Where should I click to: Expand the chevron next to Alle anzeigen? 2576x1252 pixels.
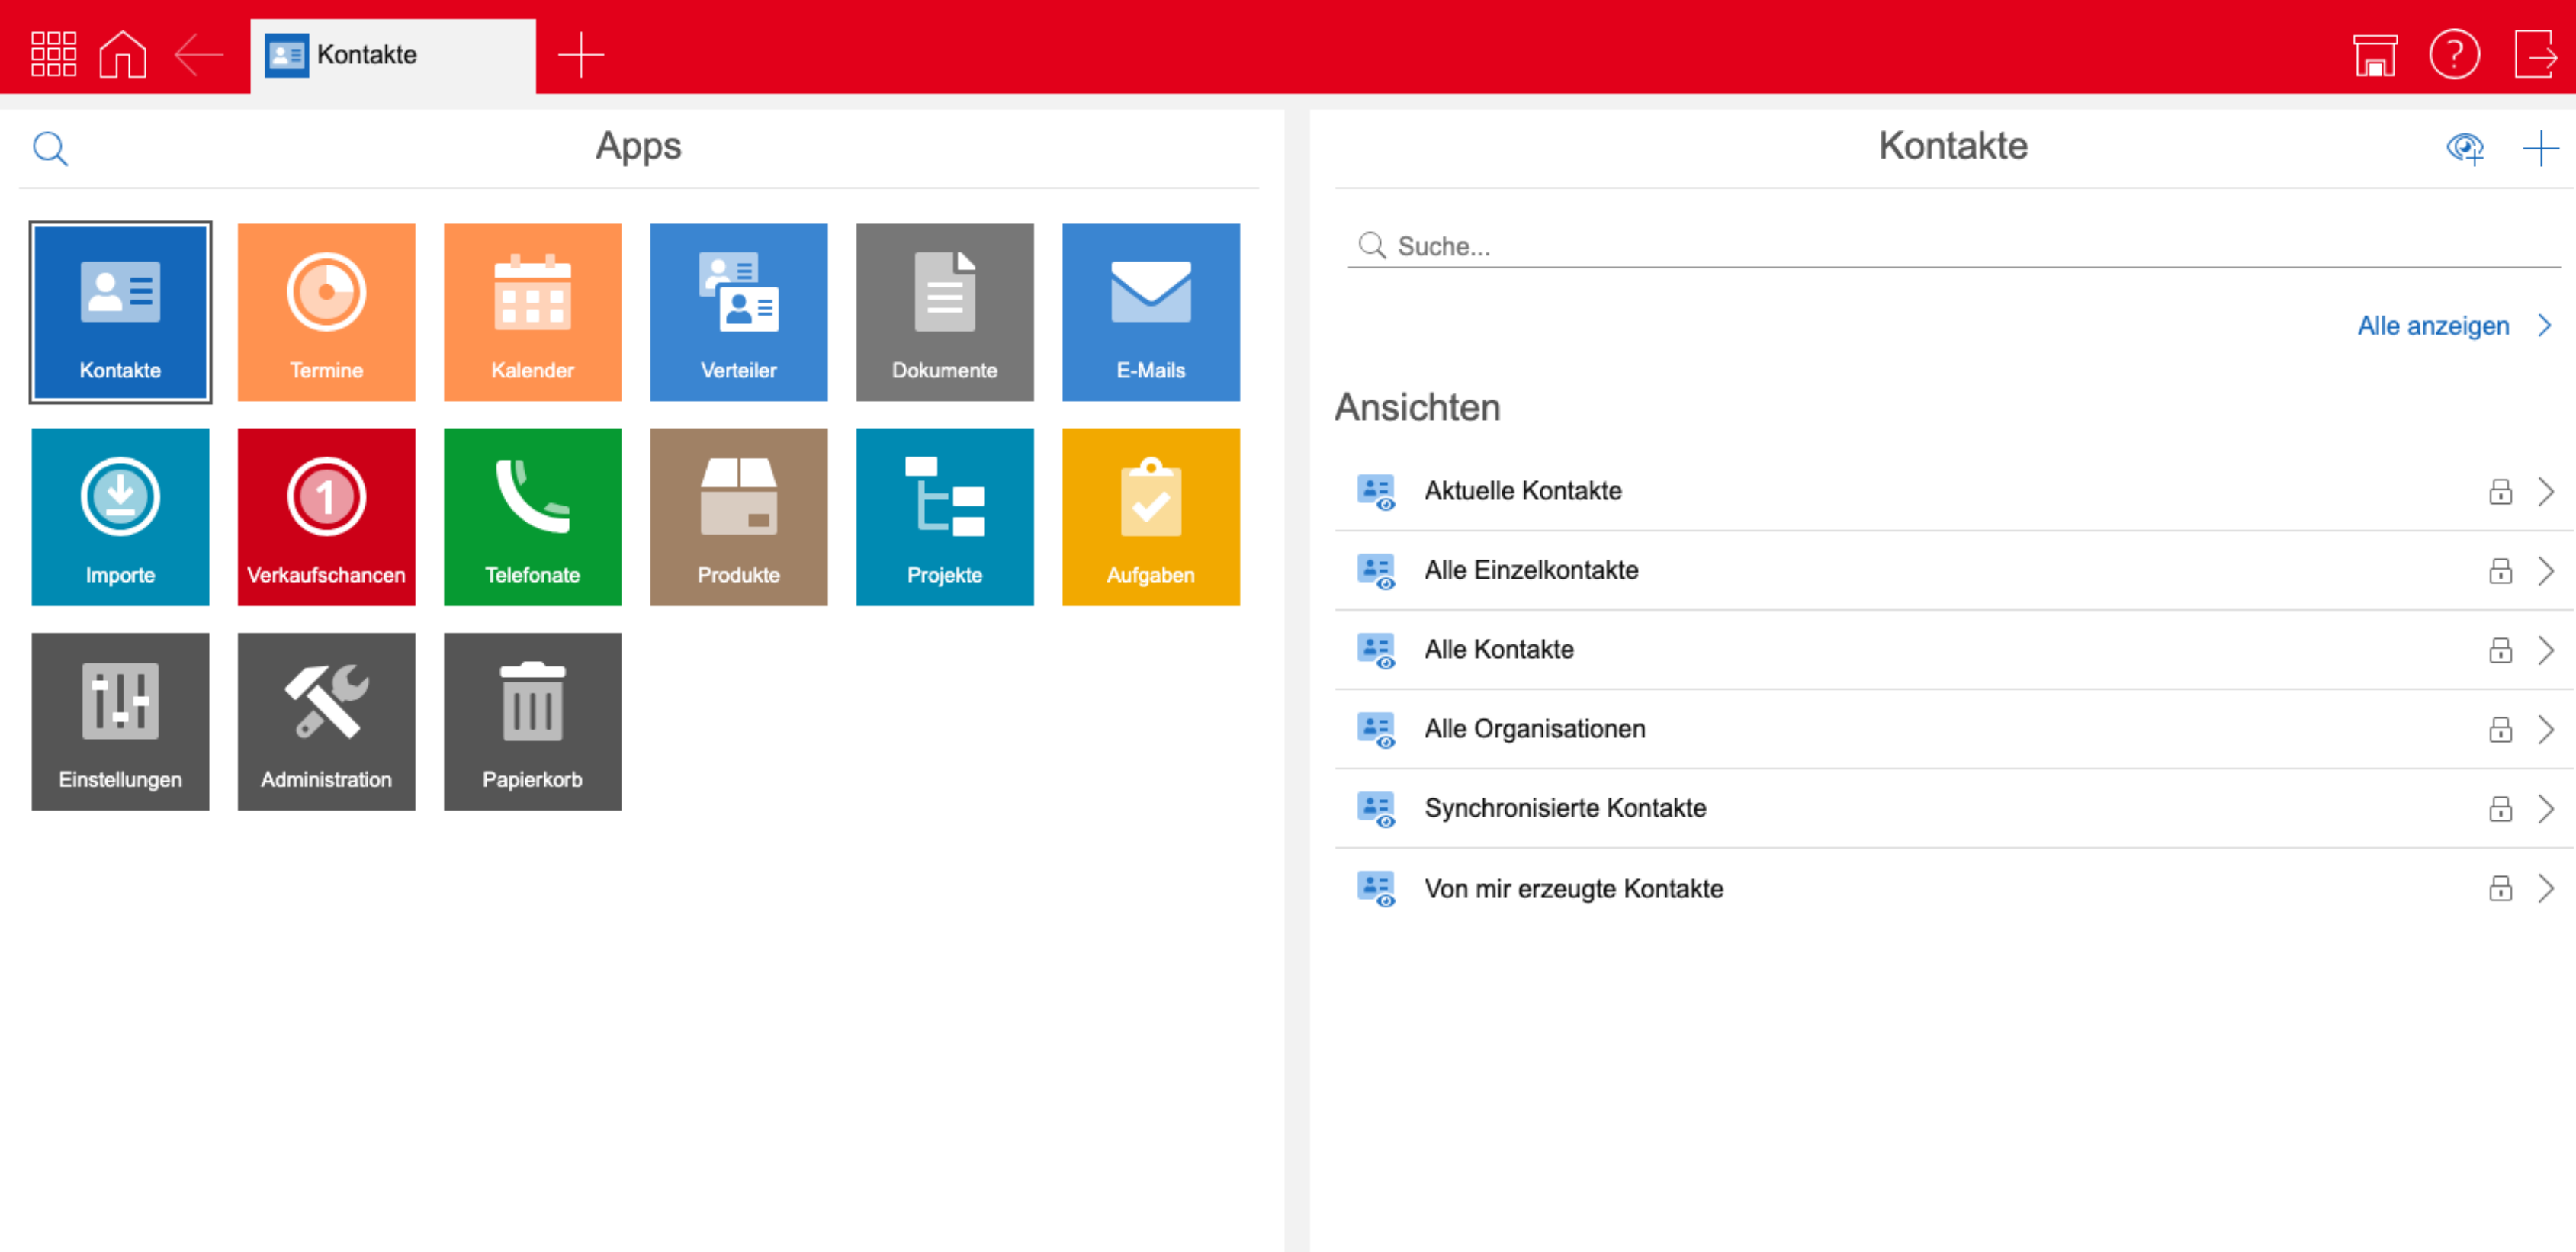pos(2545,326)
